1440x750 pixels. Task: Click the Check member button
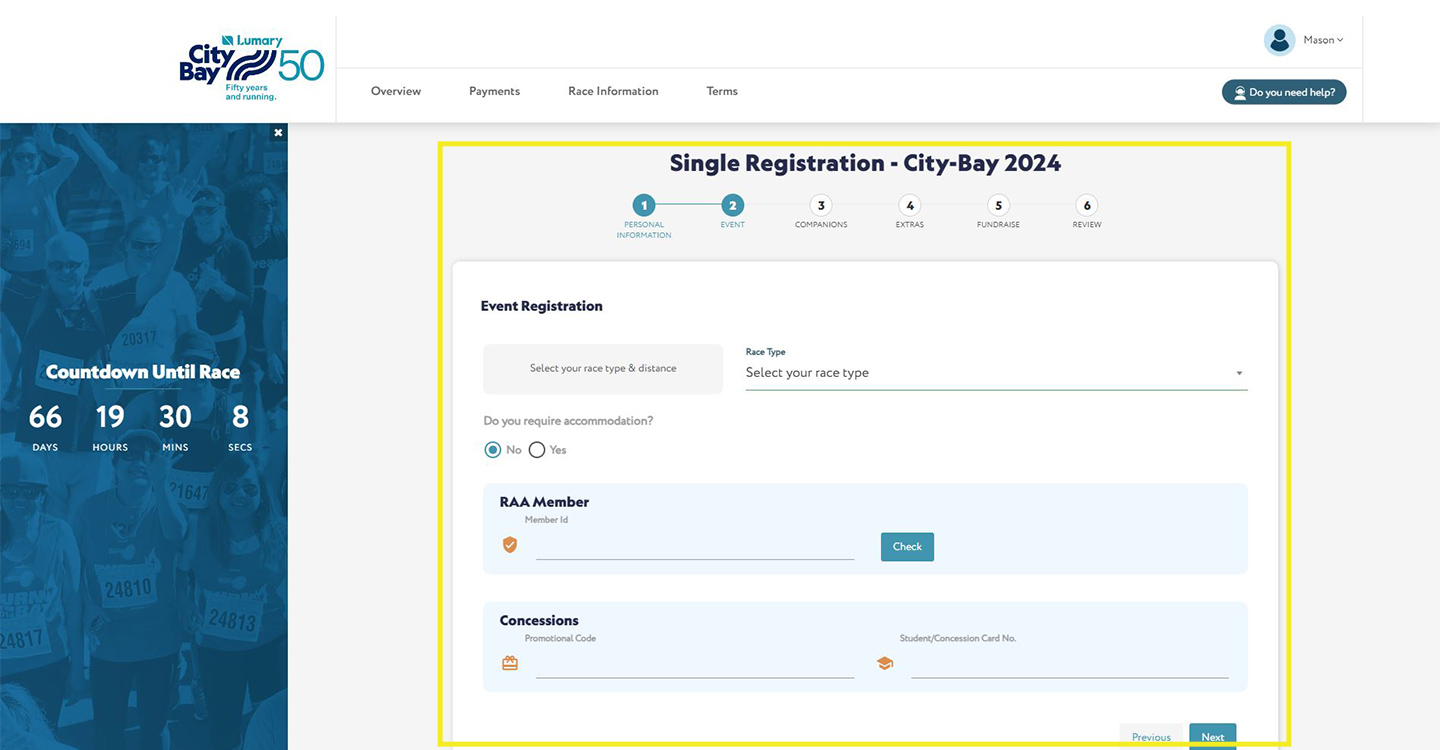(x=907, y=547)
